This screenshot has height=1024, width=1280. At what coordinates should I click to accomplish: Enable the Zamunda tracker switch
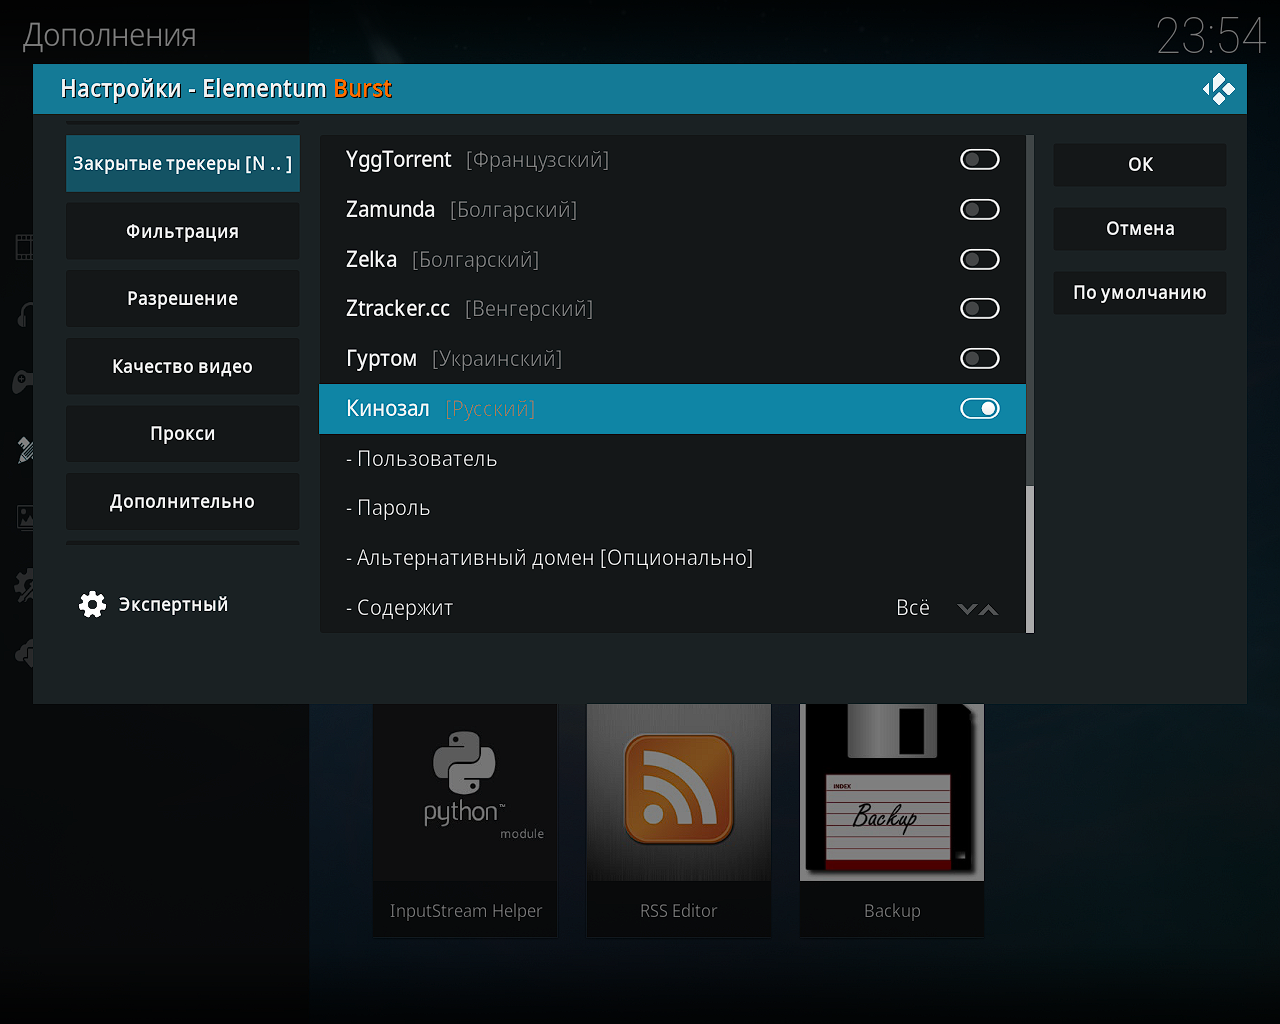[979, 209]
